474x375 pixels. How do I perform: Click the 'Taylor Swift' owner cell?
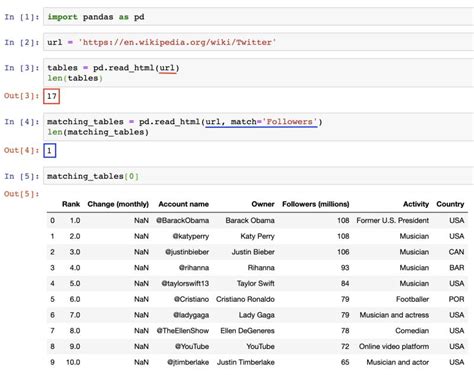click(x=256, y=283)
